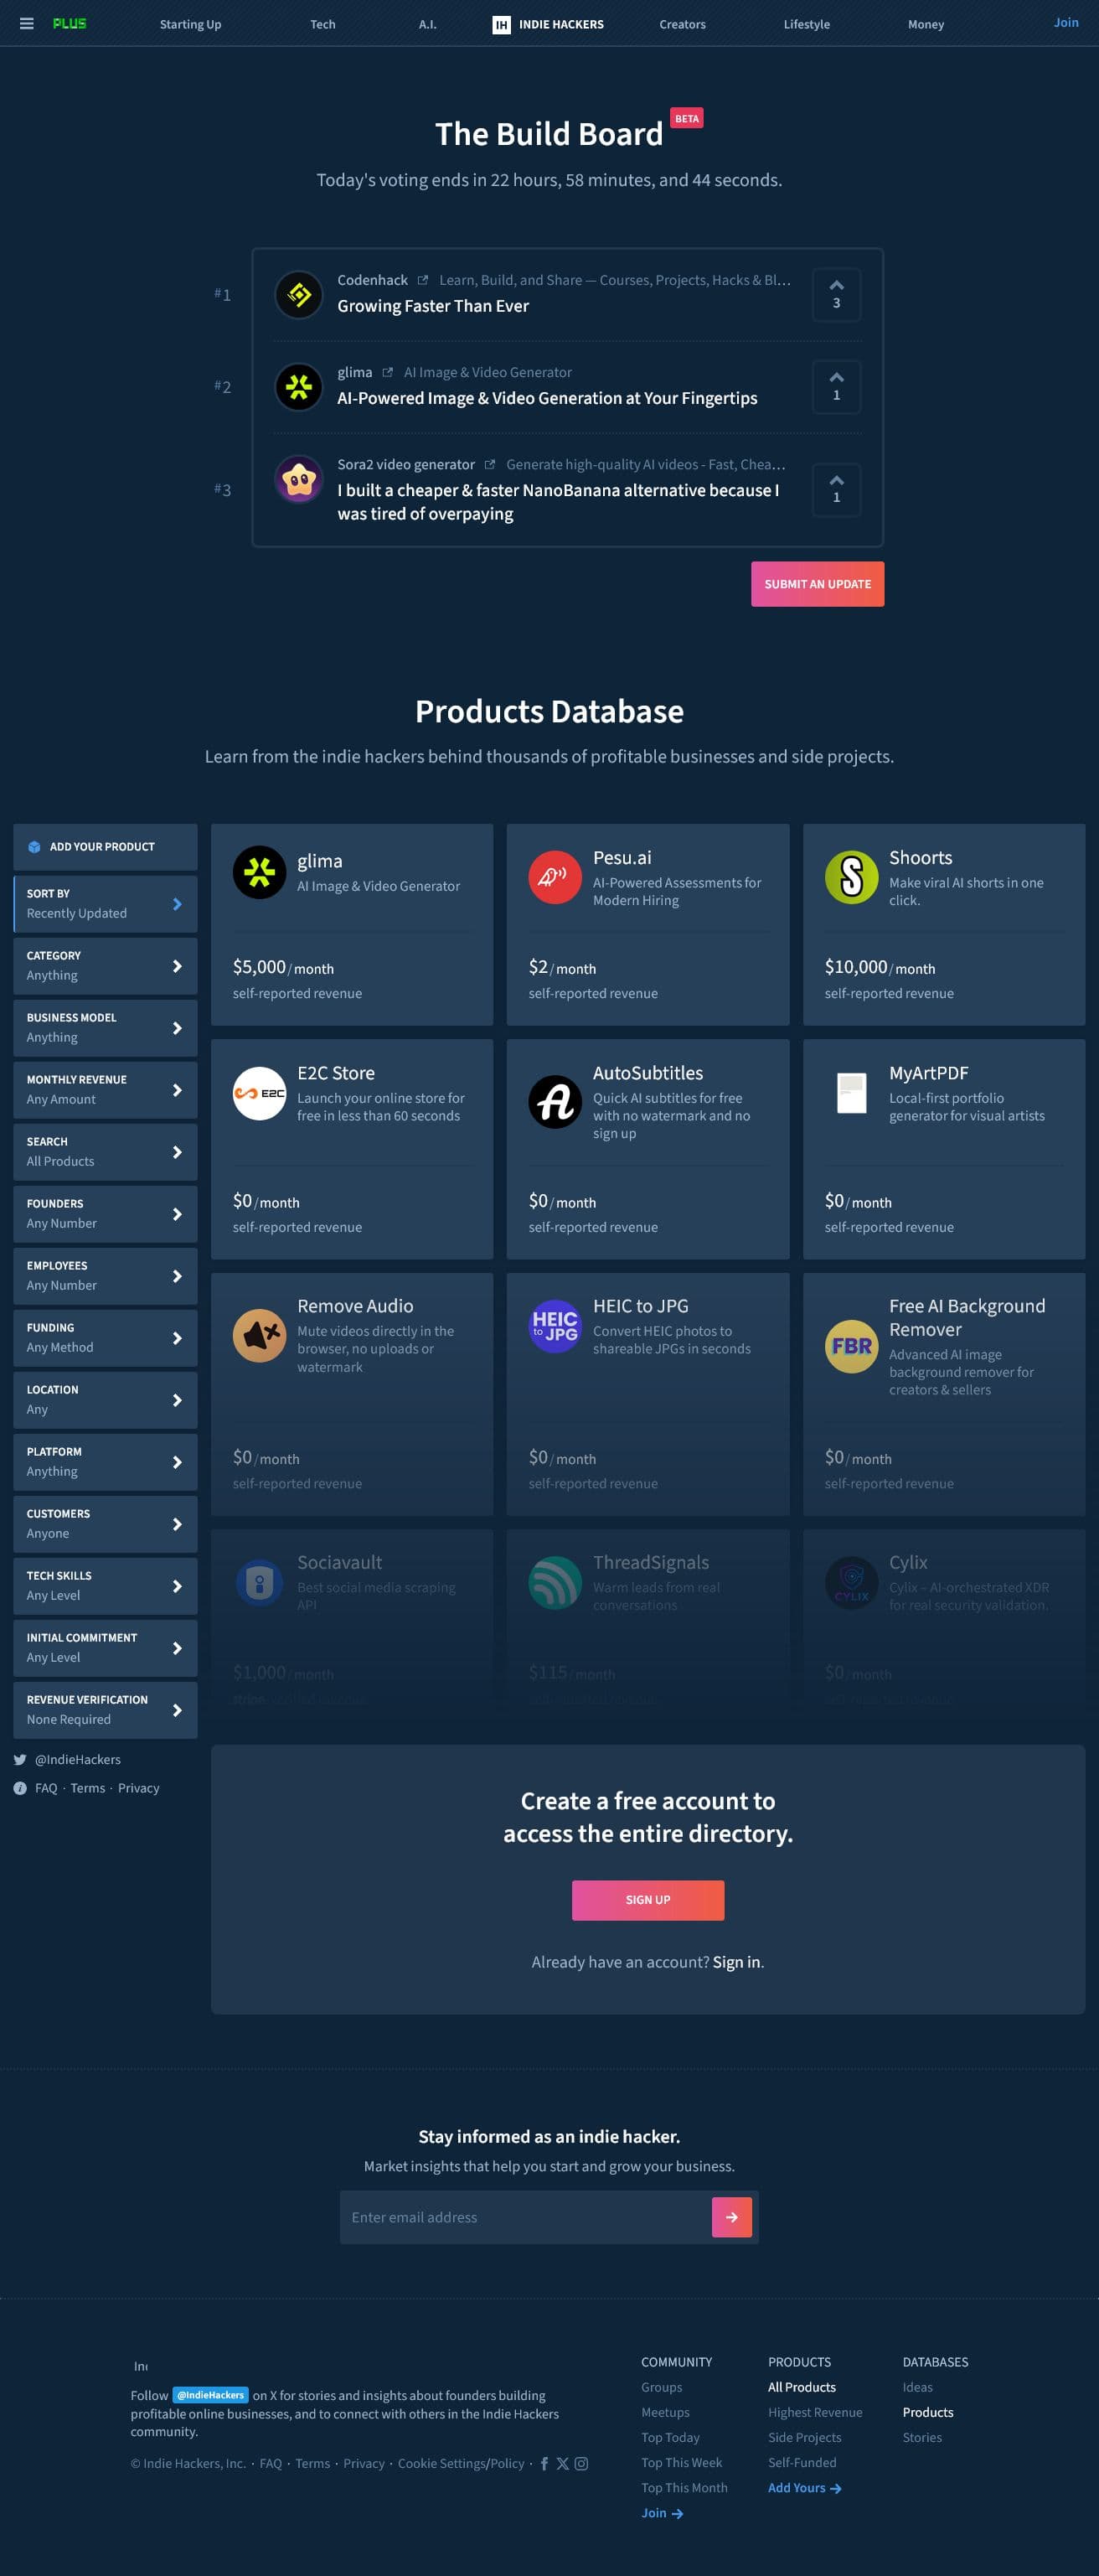Viewport: 1099px width, 2576px height.
Task: Click glima logo in Products Database card
Action: pyautogui.click(x=259, y=872)
